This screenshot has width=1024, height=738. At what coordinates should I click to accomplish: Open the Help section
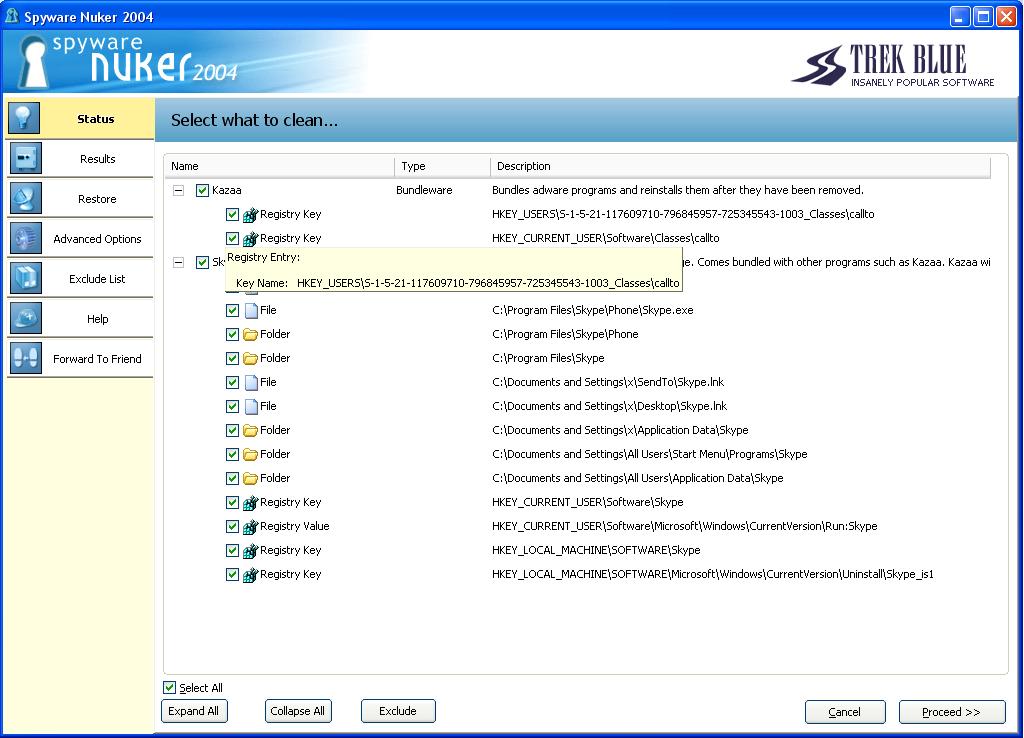tap(80, 319)
